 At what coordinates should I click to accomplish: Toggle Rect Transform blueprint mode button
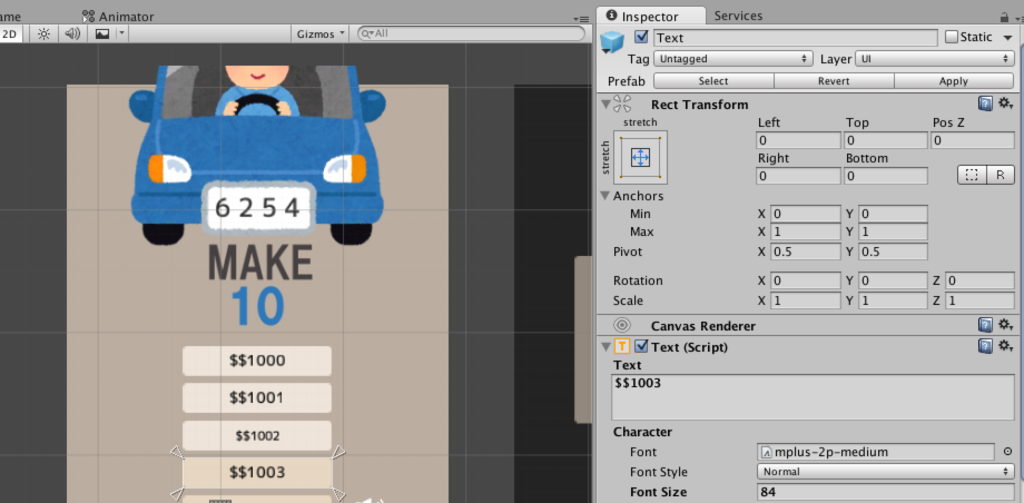click(x=972, y=175)
